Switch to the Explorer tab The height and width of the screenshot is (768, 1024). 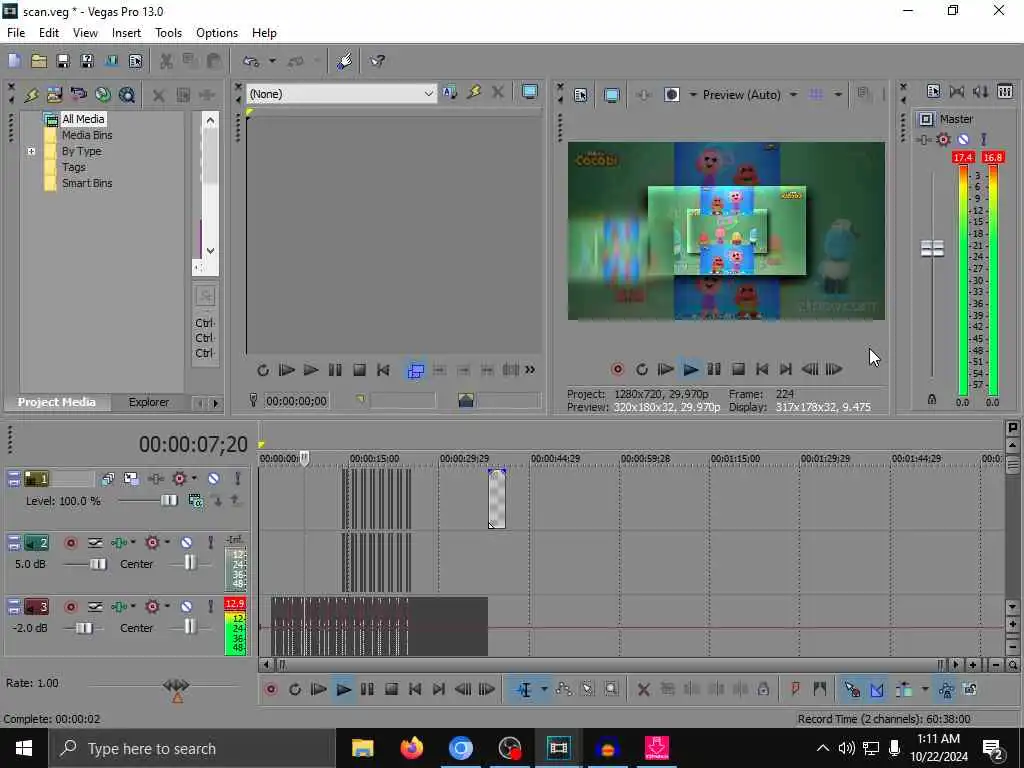click(148, 402)
